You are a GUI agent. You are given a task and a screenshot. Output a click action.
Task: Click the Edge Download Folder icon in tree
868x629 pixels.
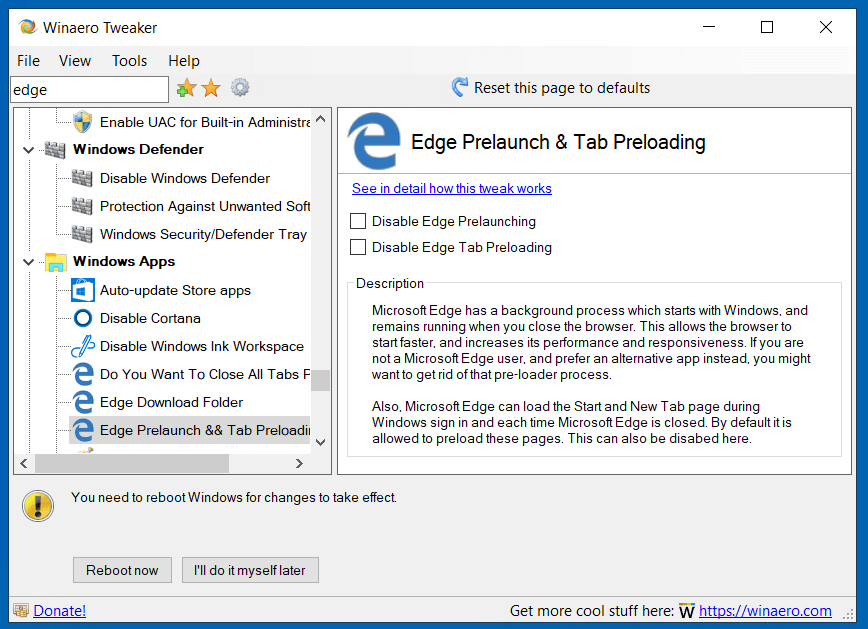pos(83,402)
